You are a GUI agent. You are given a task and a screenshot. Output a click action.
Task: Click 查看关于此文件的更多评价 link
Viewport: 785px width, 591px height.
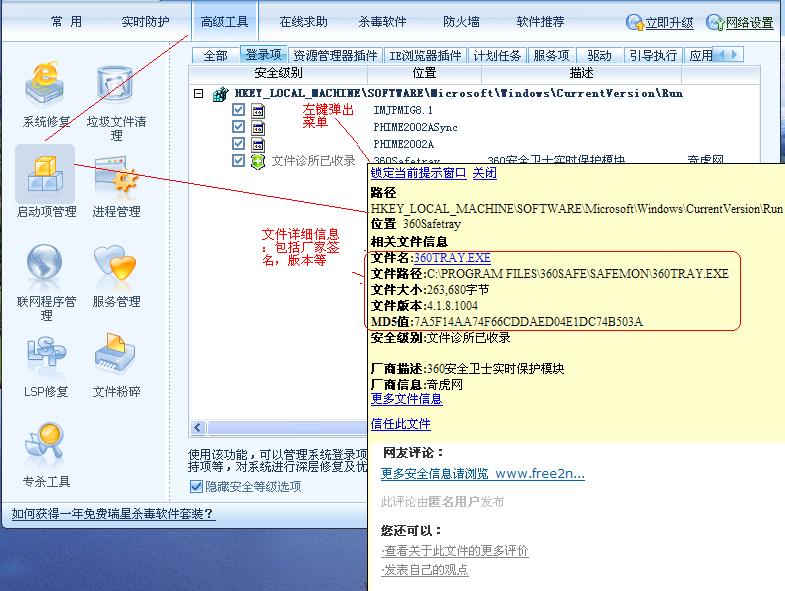(x=455, y=551)
